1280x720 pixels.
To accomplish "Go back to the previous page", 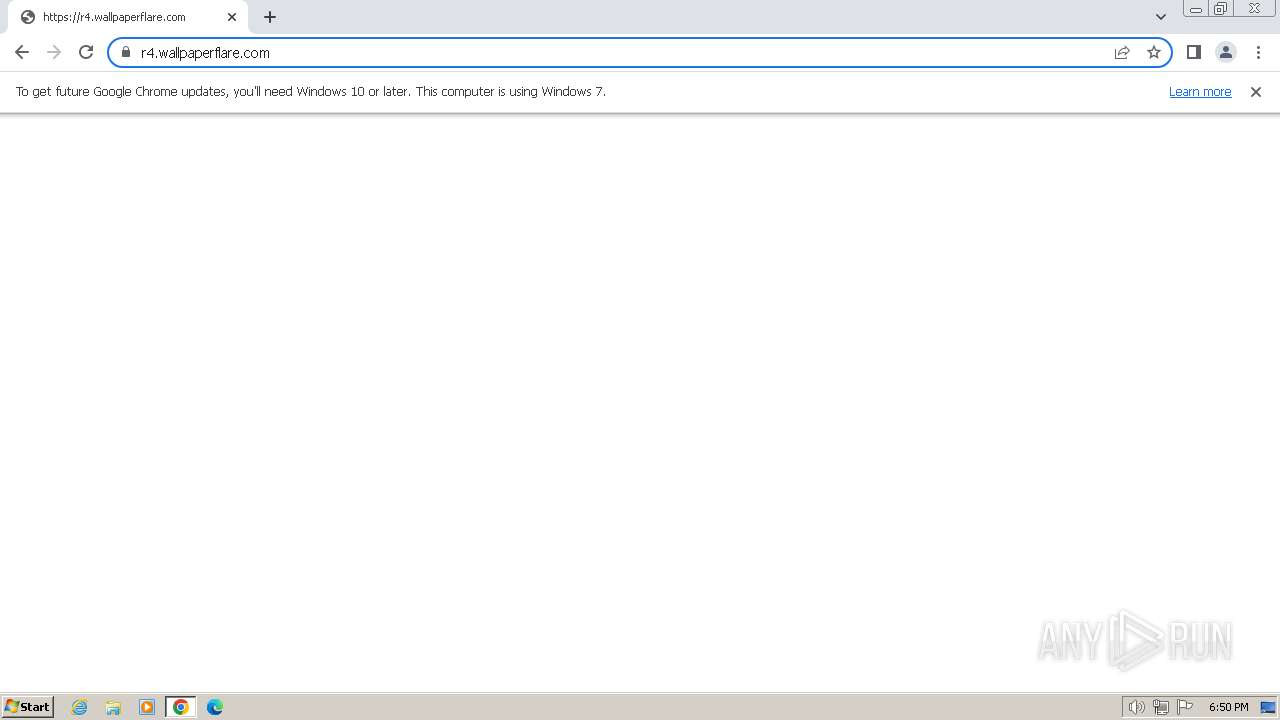I will coord(22,52).
